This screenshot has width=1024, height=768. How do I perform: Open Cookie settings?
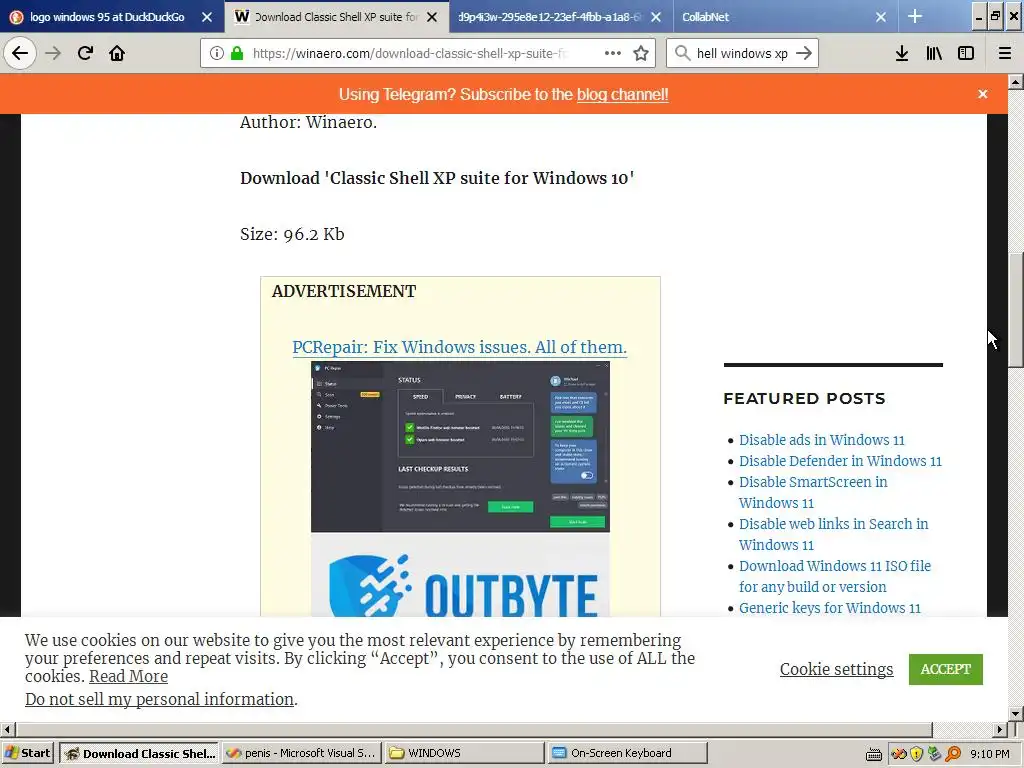coord(837,669)
